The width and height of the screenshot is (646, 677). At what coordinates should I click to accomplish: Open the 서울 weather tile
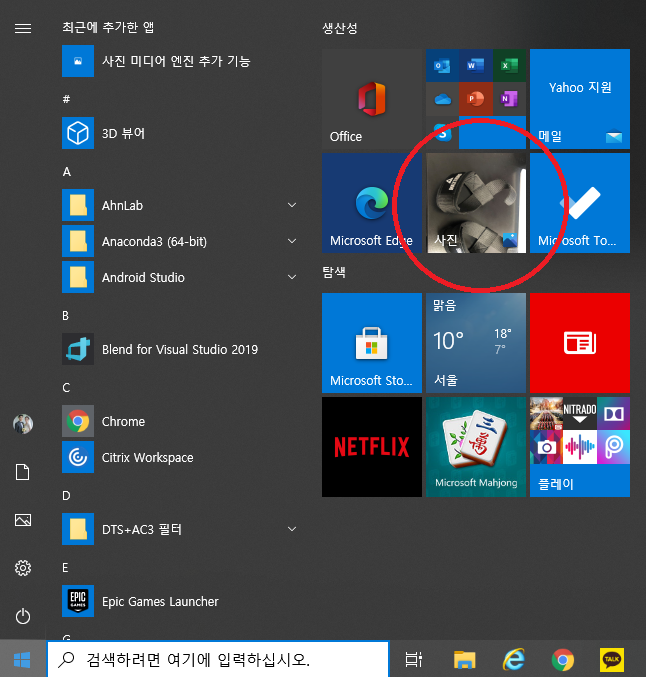(476, 343)
